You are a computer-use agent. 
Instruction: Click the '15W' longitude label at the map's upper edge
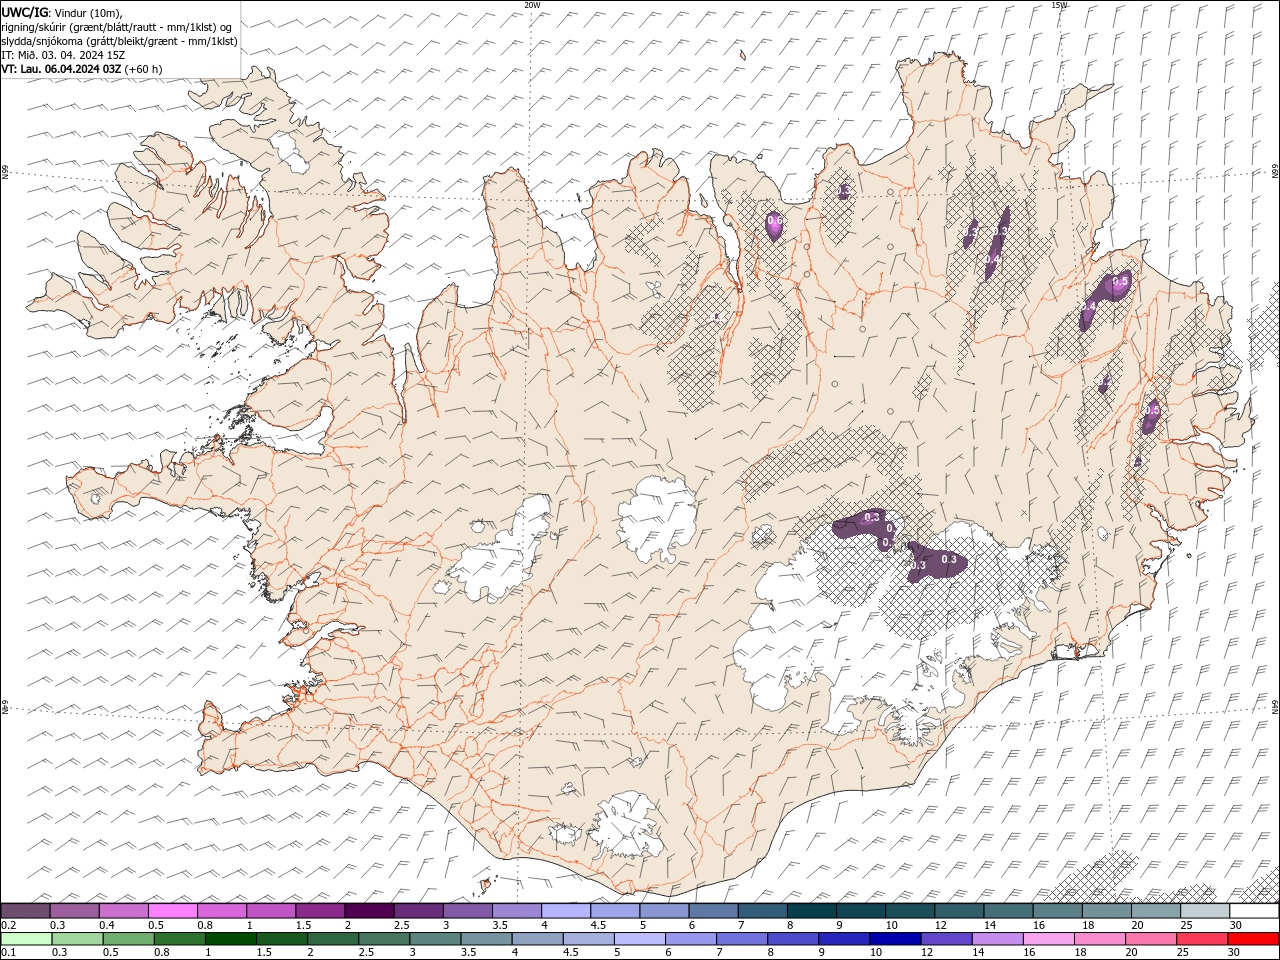point(1059,5)
